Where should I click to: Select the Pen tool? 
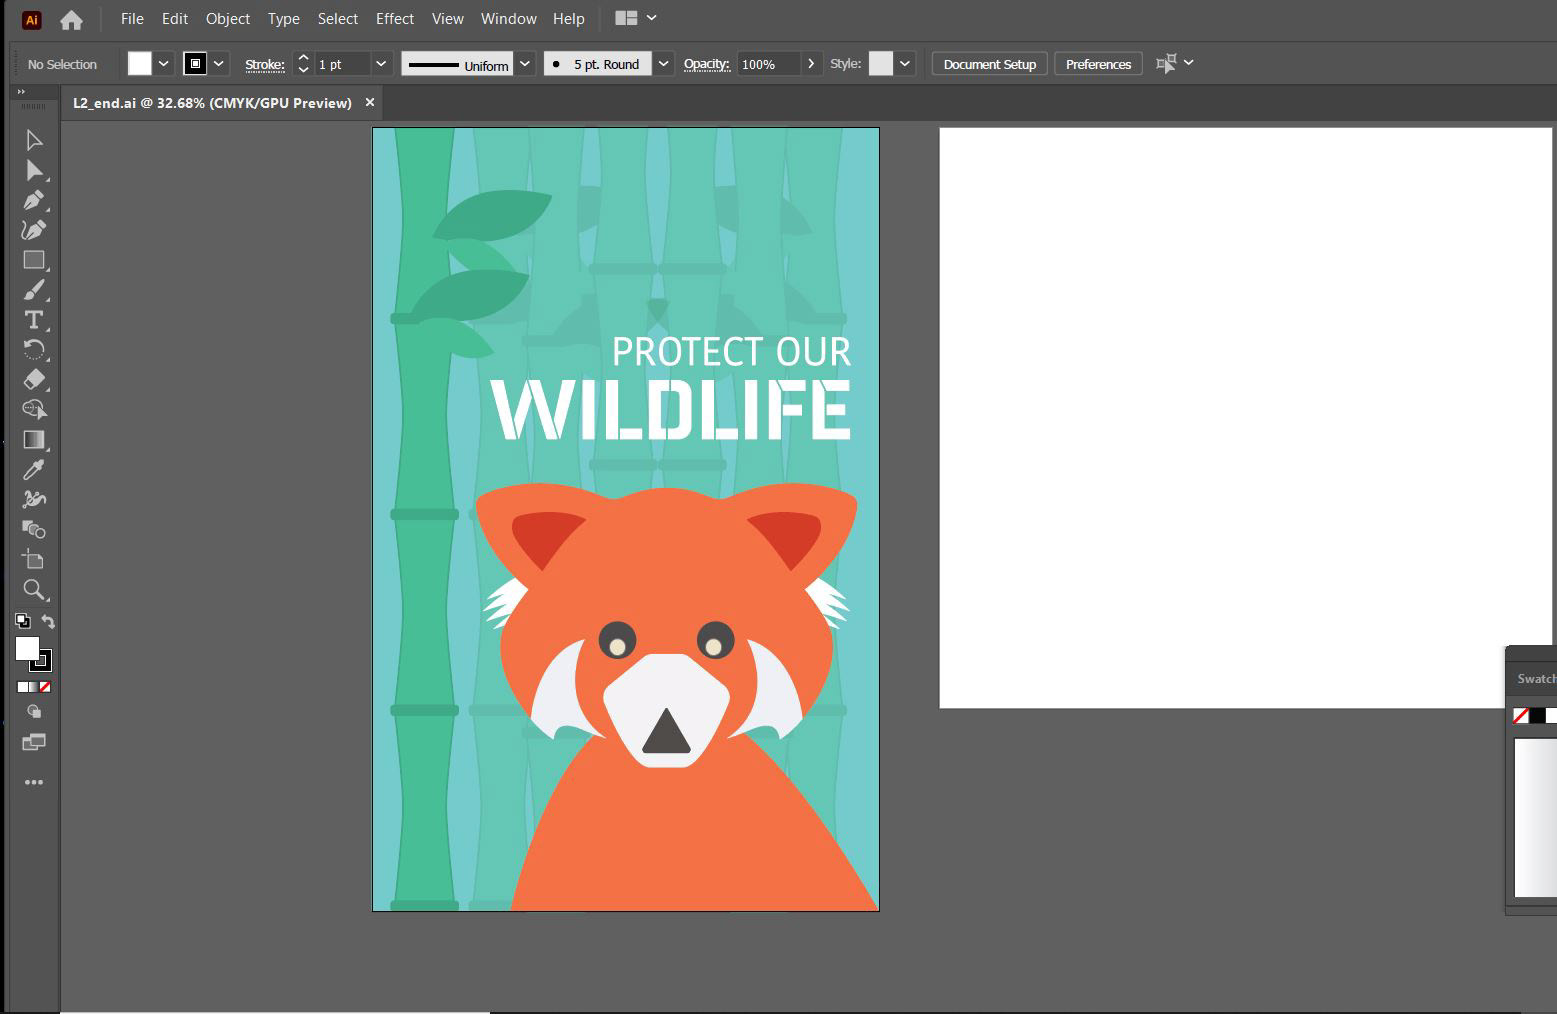[x=34, y=200]
